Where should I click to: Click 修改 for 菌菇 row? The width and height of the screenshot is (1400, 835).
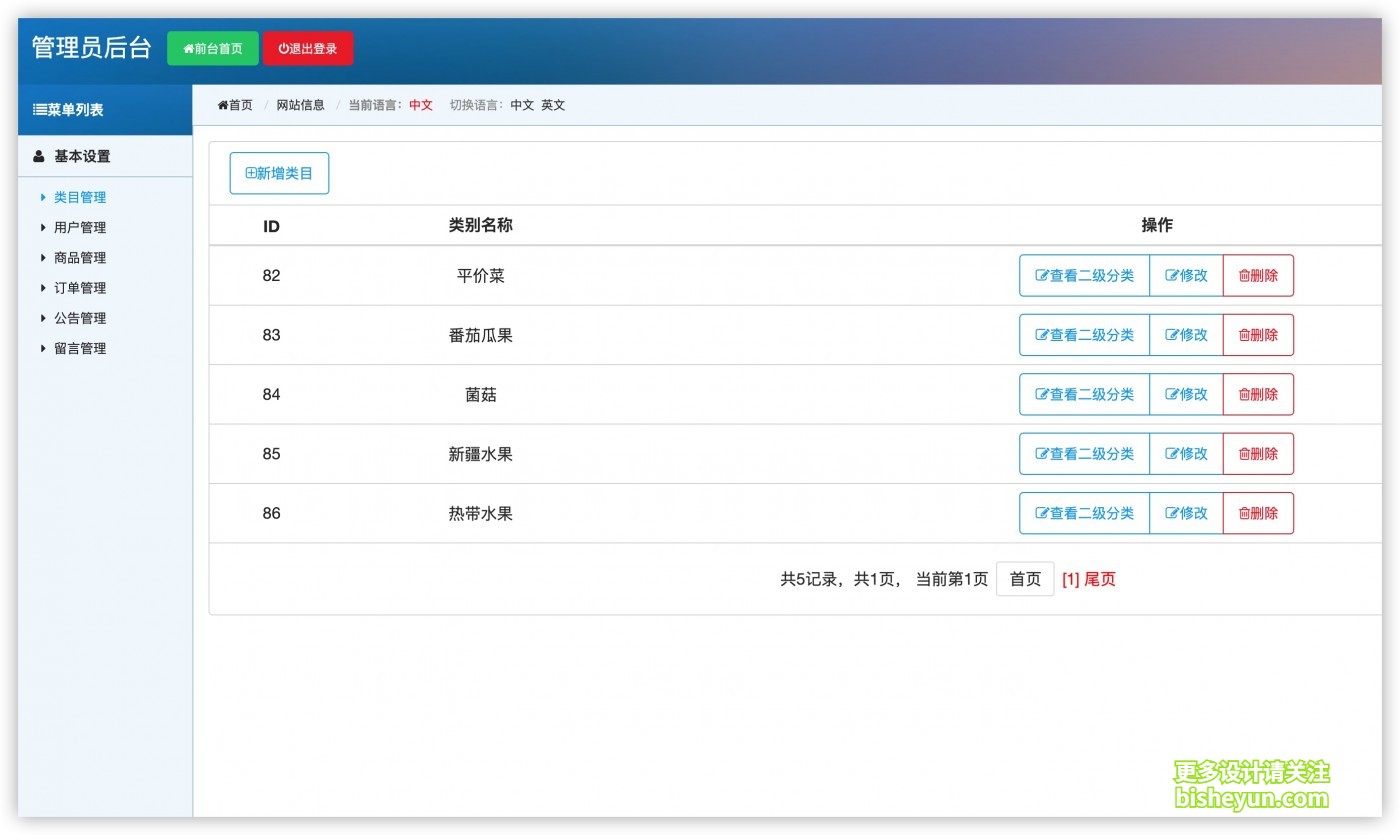[1186, 394]
